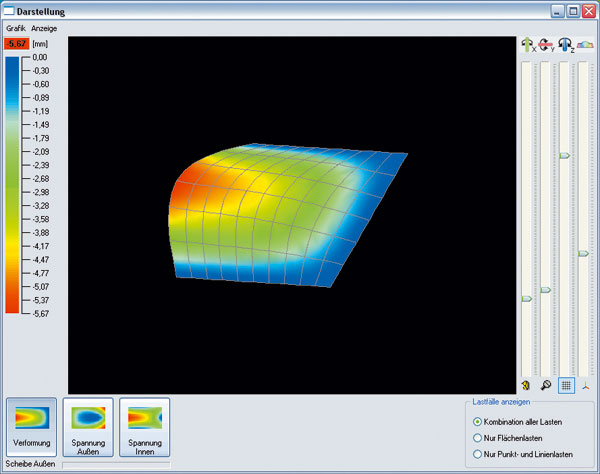Open the Anzeige menu

click(44, 28)
